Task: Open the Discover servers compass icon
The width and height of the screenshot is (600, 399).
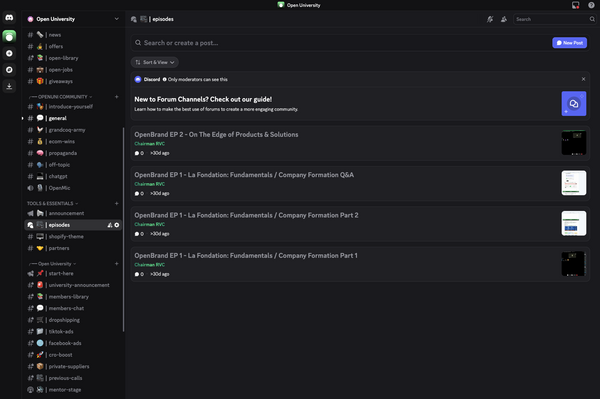Action: click(9, 70)
